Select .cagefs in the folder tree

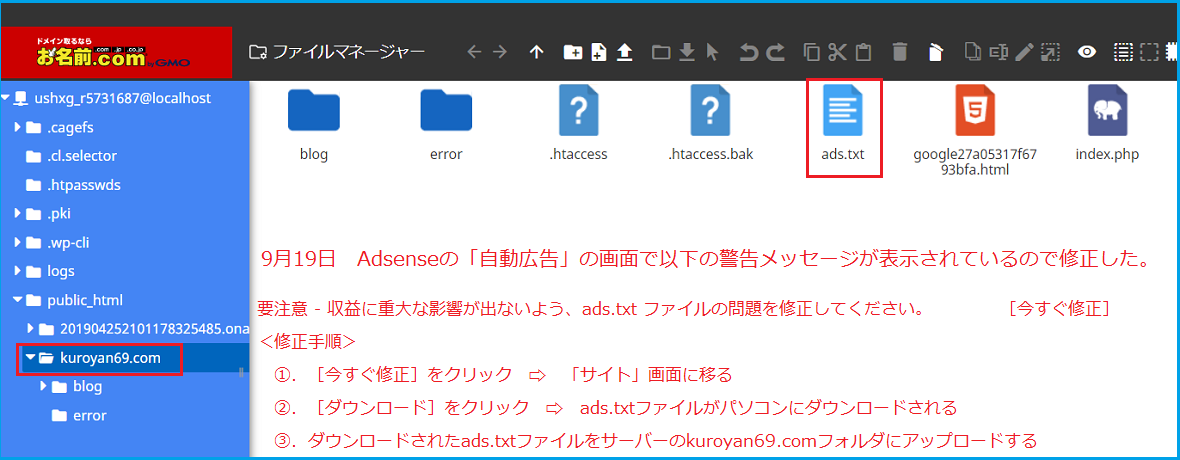coord(70,126)
